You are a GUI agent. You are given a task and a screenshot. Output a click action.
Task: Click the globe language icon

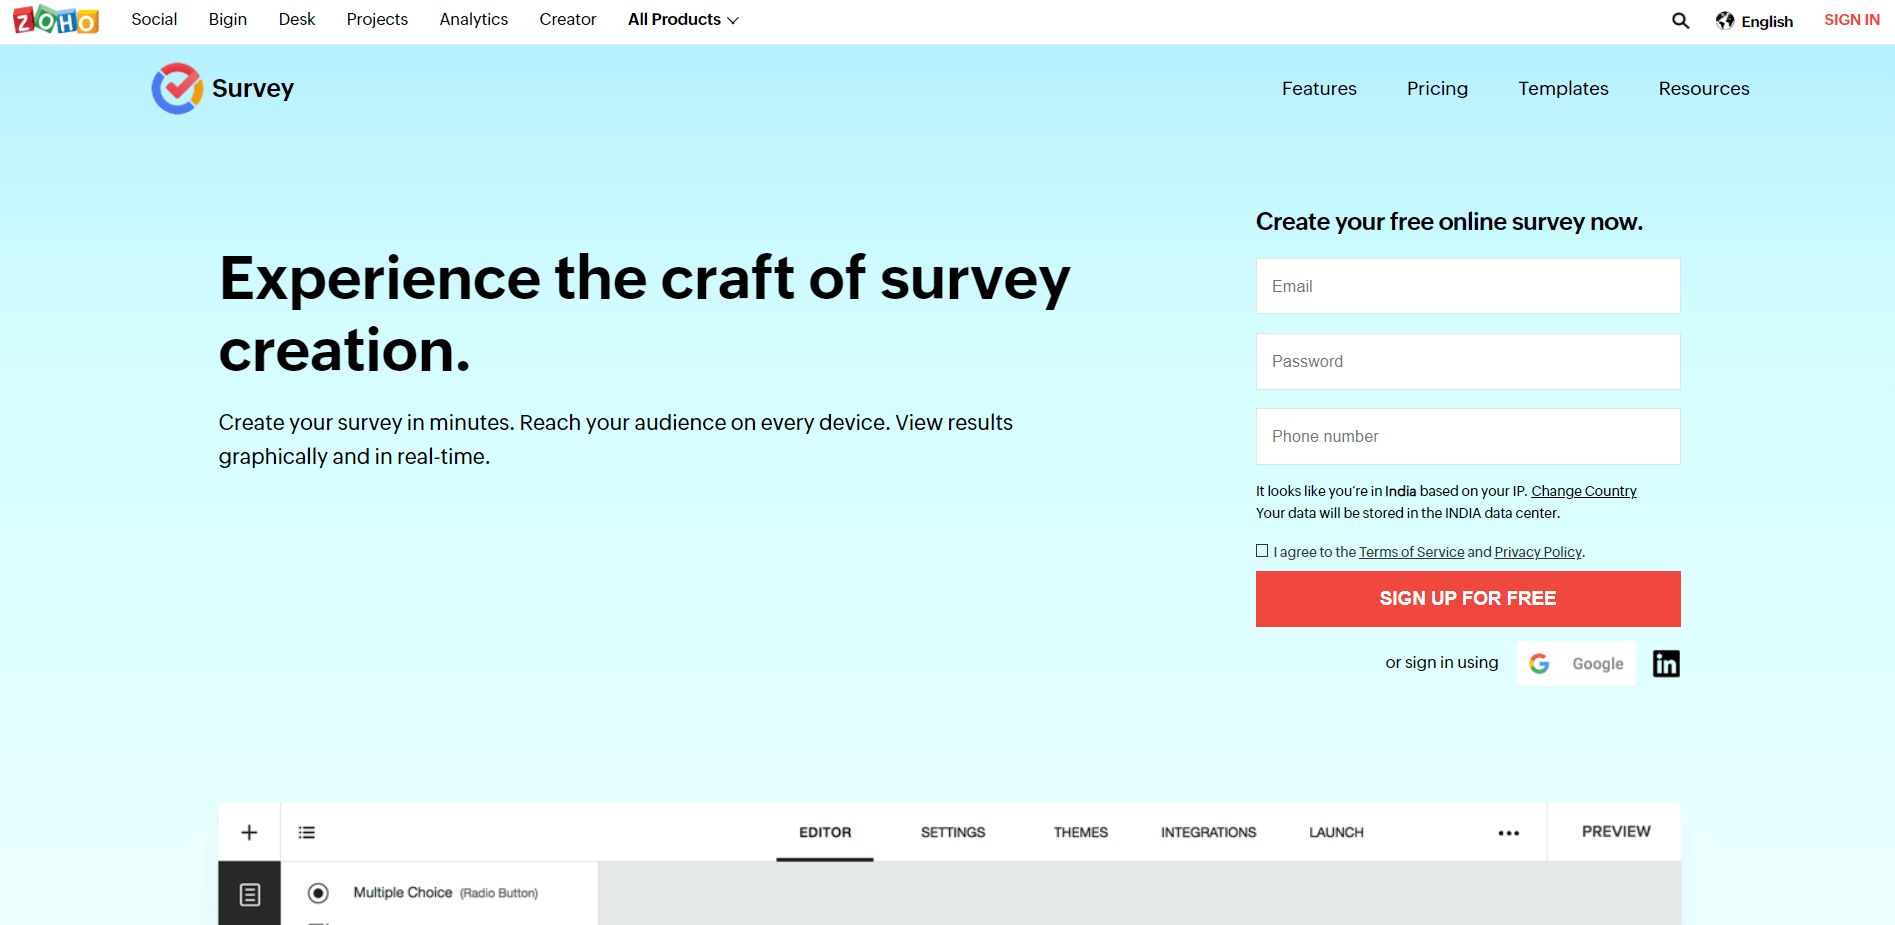(x=1725, y=20)
